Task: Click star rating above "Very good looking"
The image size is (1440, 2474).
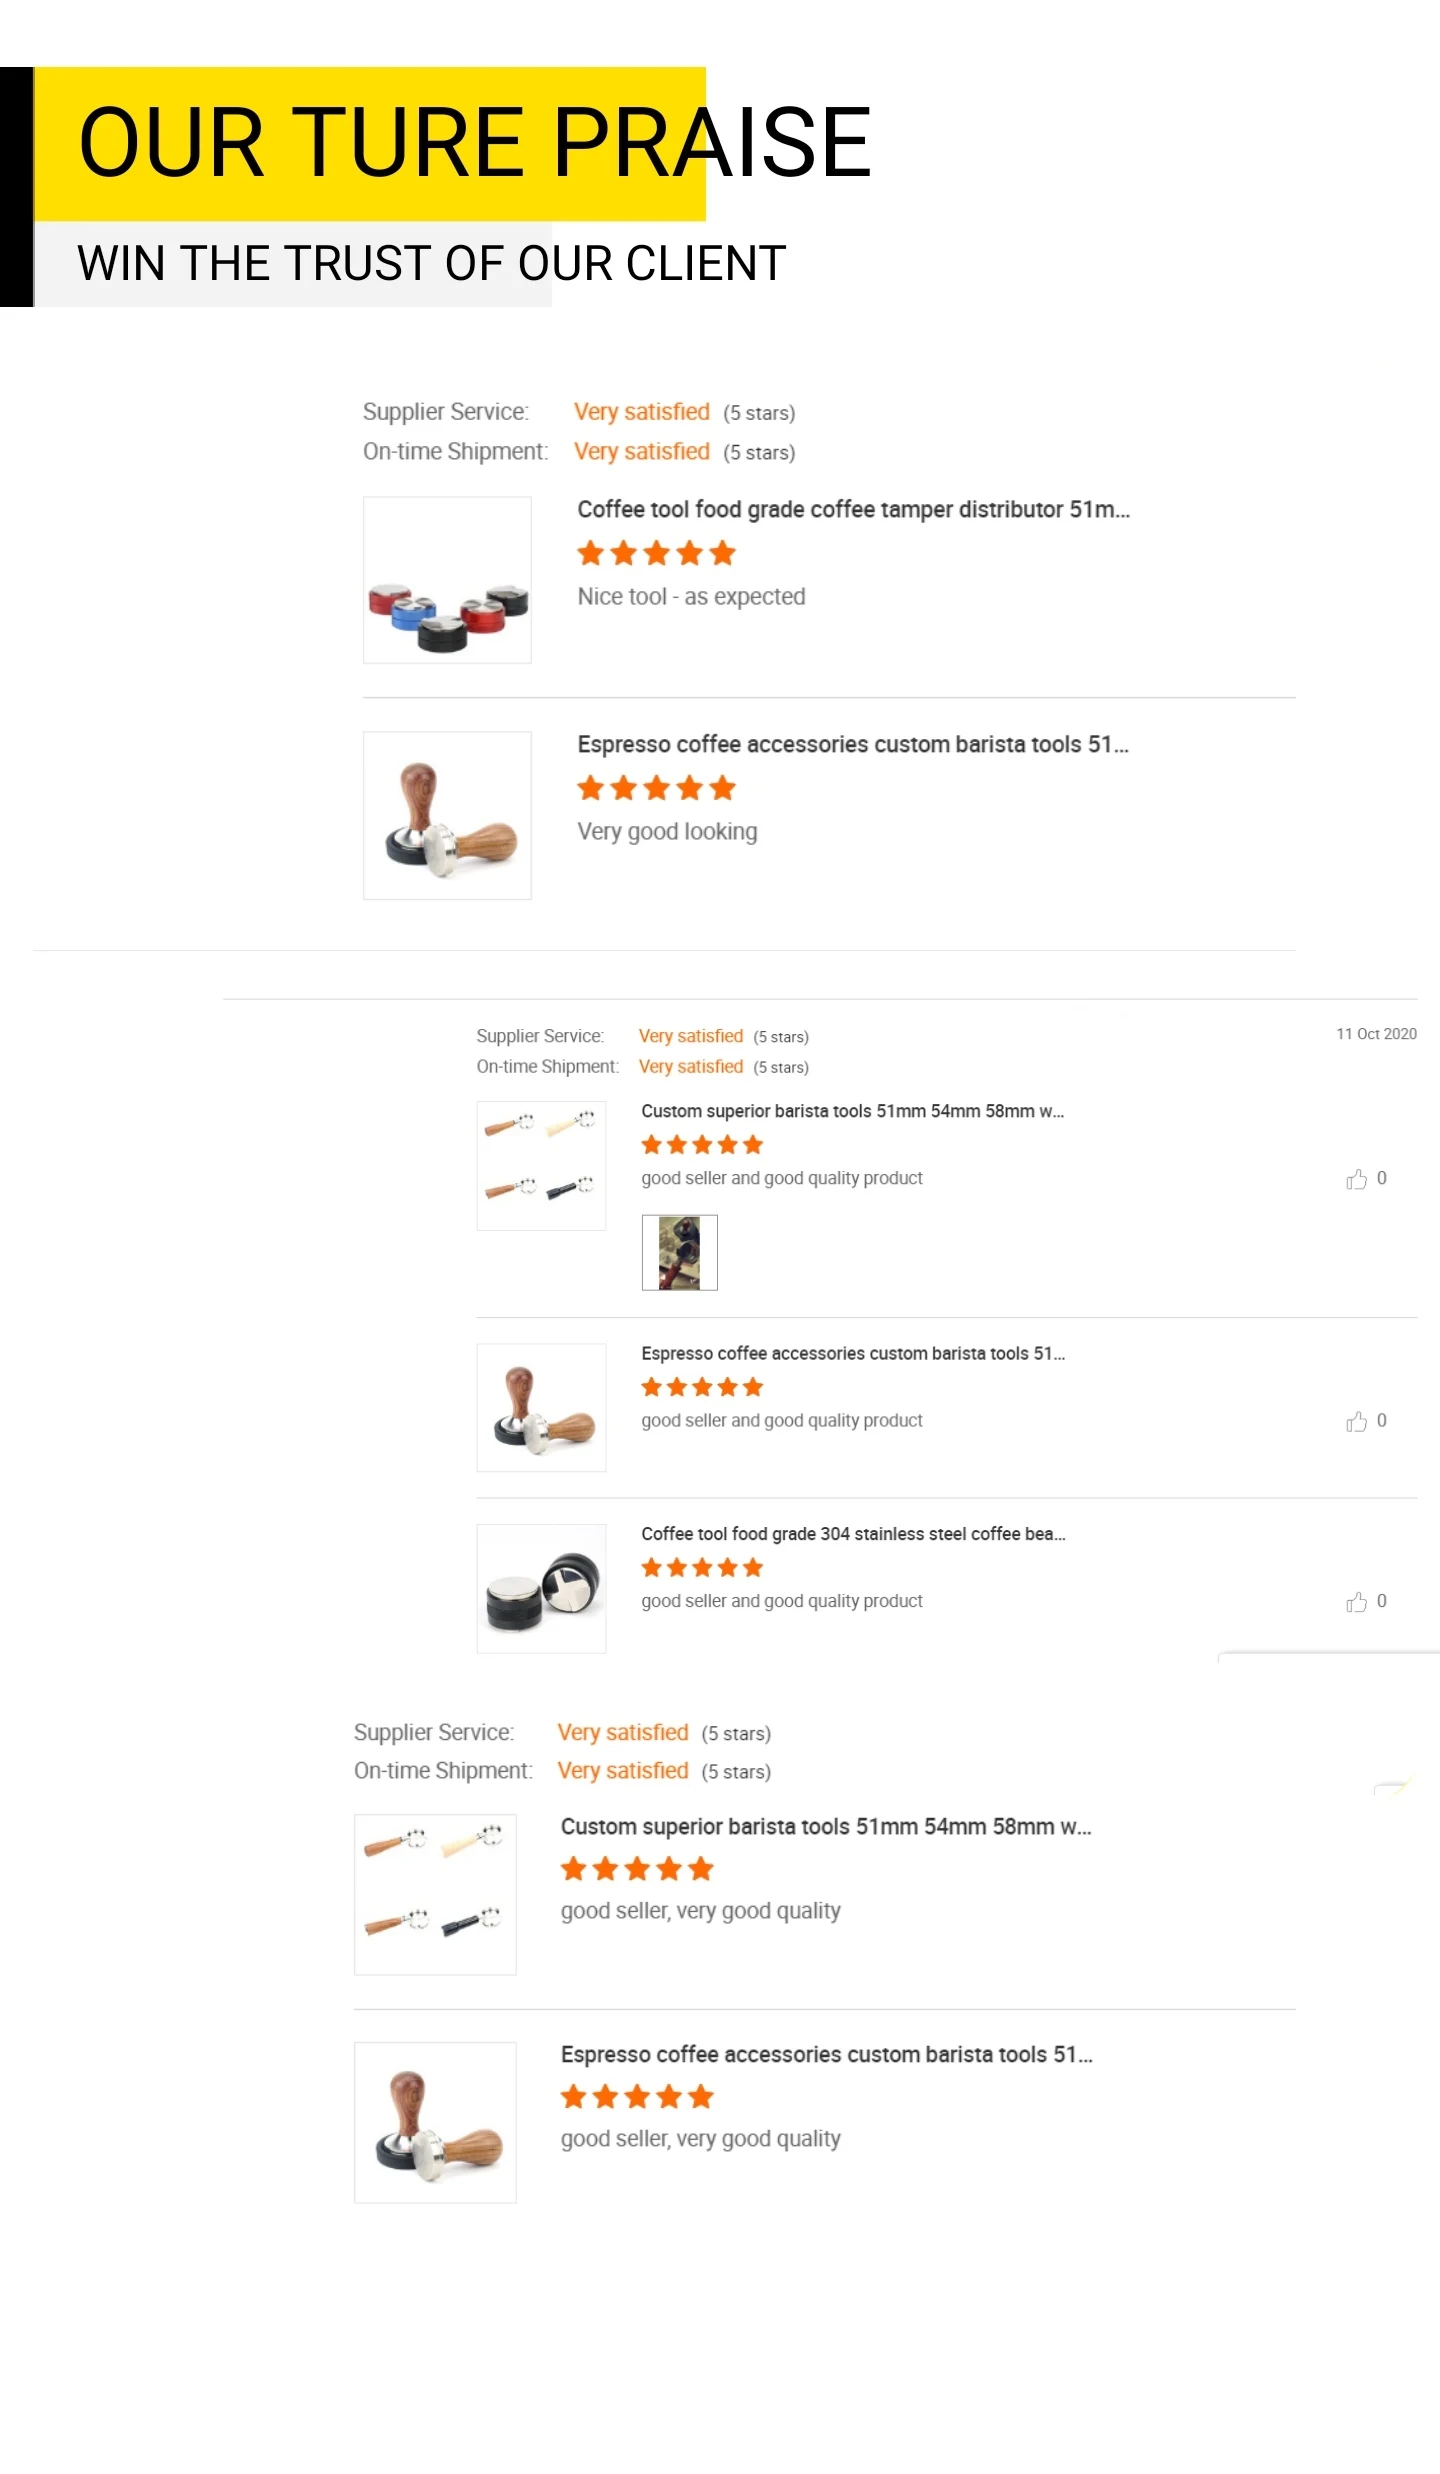Action: coord(656,788)
